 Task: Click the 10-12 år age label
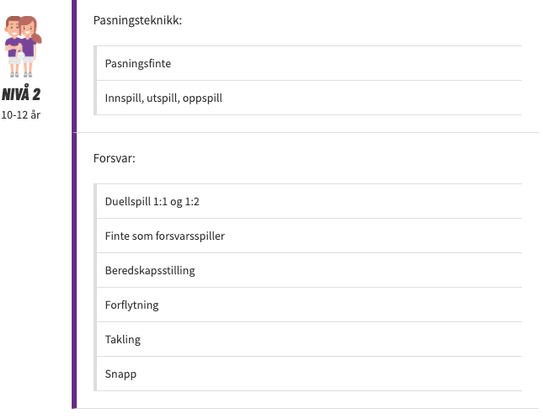click(x=21, y=115)
